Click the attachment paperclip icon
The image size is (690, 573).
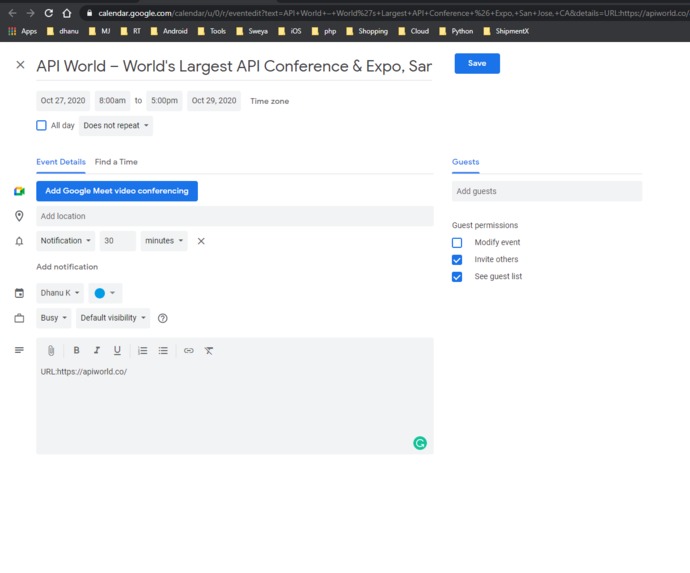51,351
